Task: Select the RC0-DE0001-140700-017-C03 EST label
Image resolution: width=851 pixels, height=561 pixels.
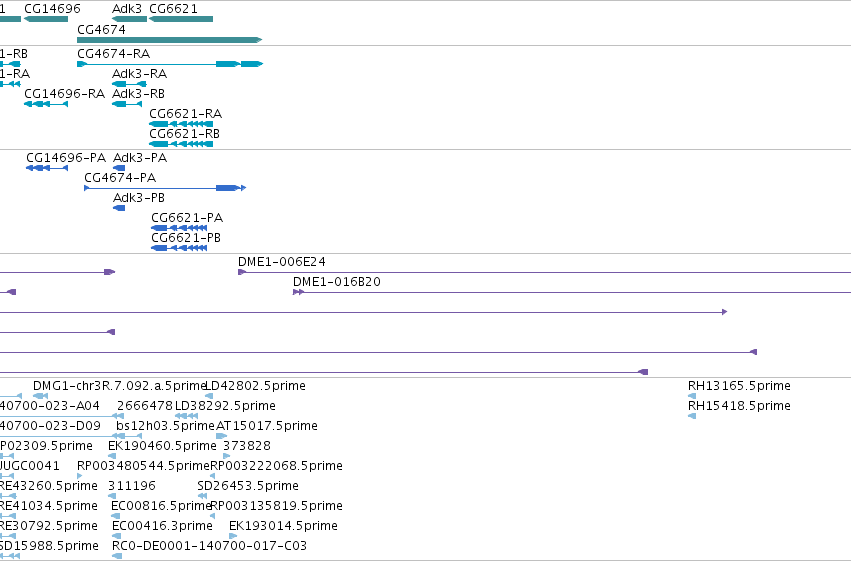Action: coord(209,546)
